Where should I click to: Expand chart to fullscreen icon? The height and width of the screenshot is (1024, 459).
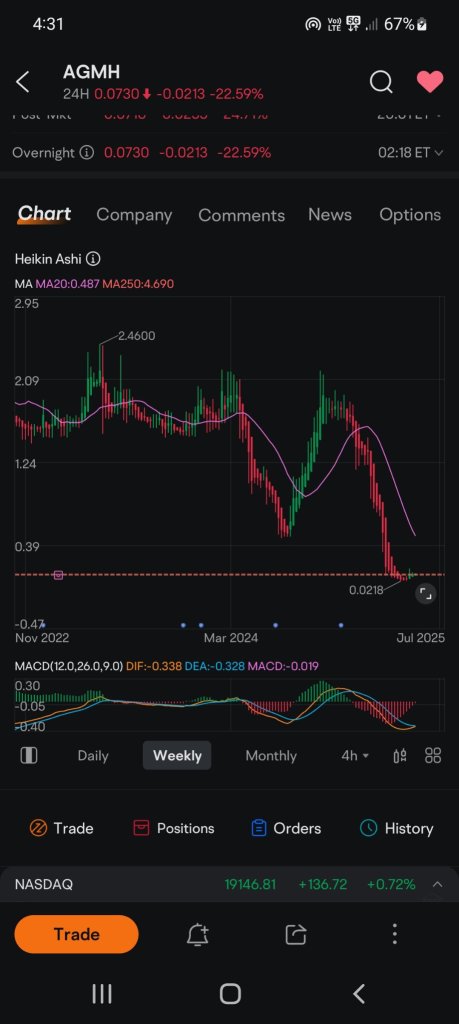coord(425,594)
